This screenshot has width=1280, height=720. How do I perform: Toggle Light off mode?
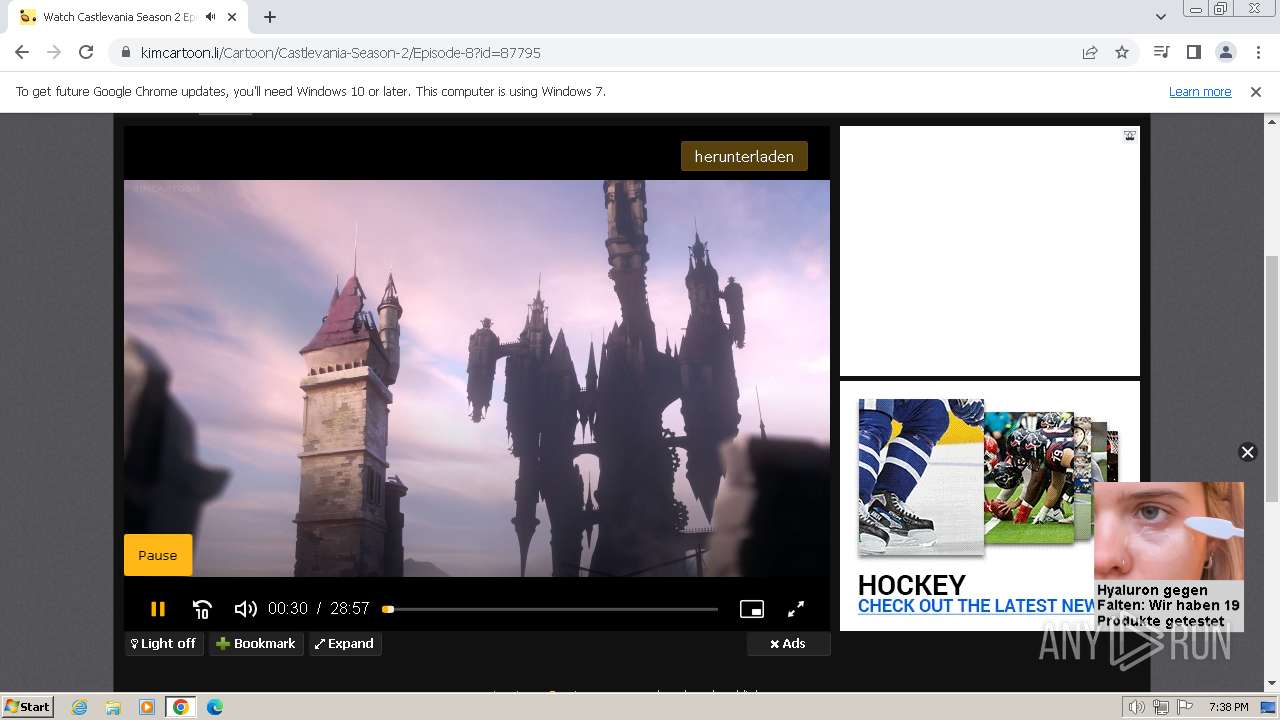164,643
